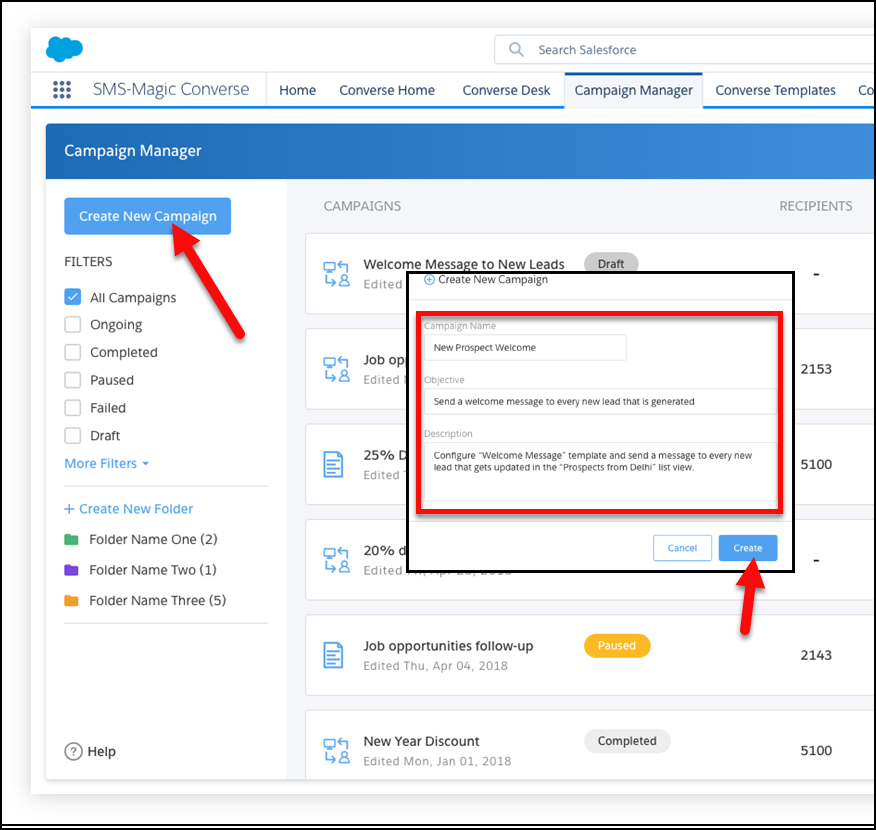Screen dimensions: 876x830
Task: Go to the Home tab
Action: point(297,90)
